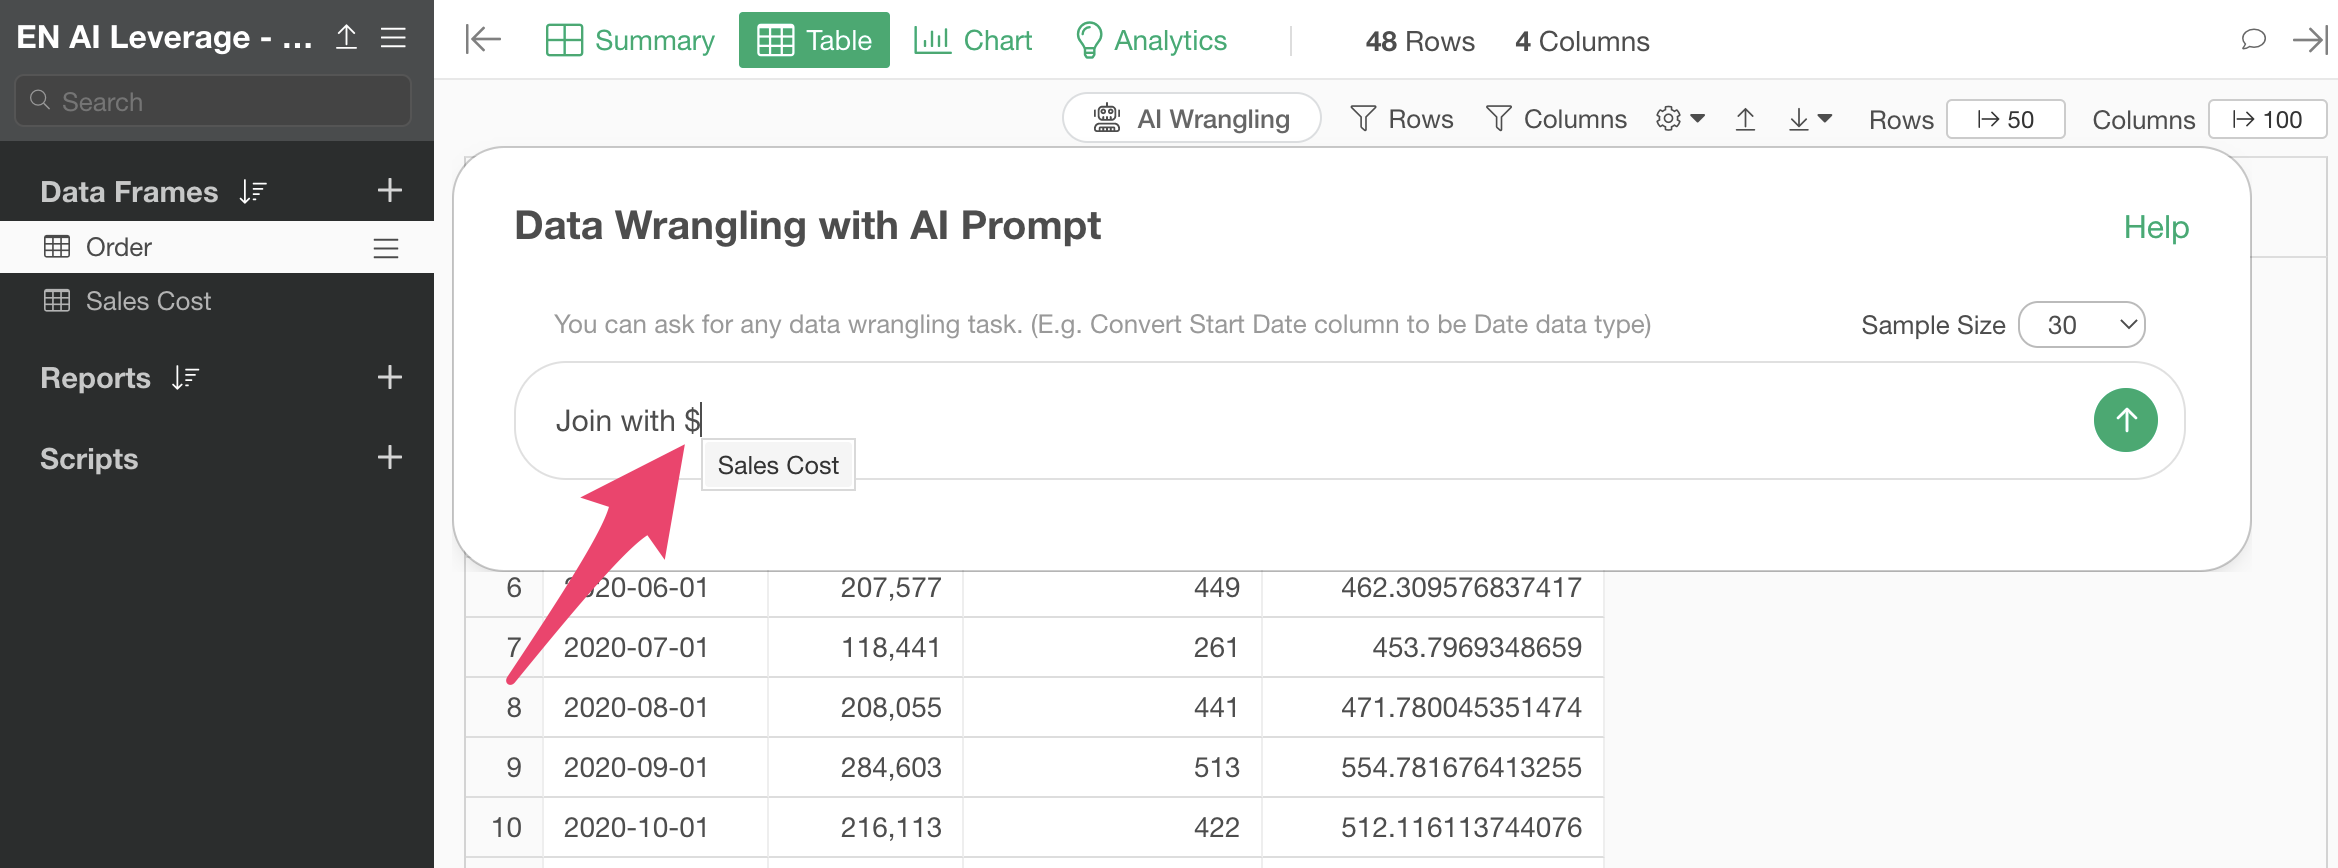Click the project export icon beside the title
The width and height of the screenshot is (2338, 868).
346,38
